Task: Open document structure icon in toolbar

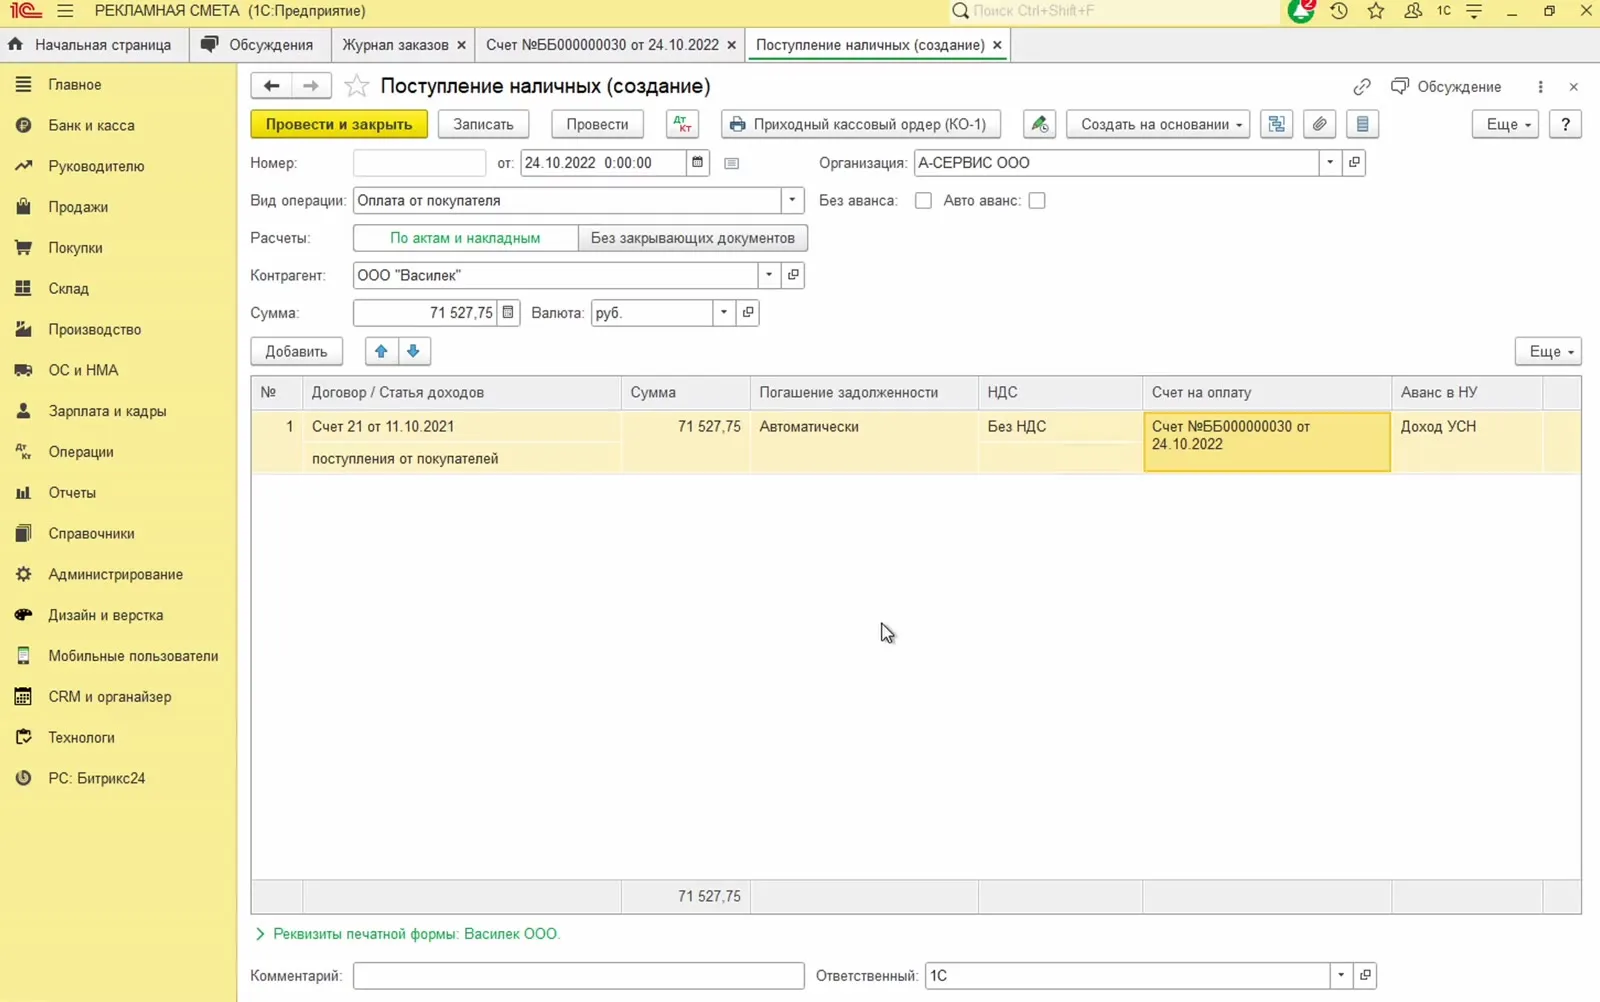Action: (x=1276, y=124)
